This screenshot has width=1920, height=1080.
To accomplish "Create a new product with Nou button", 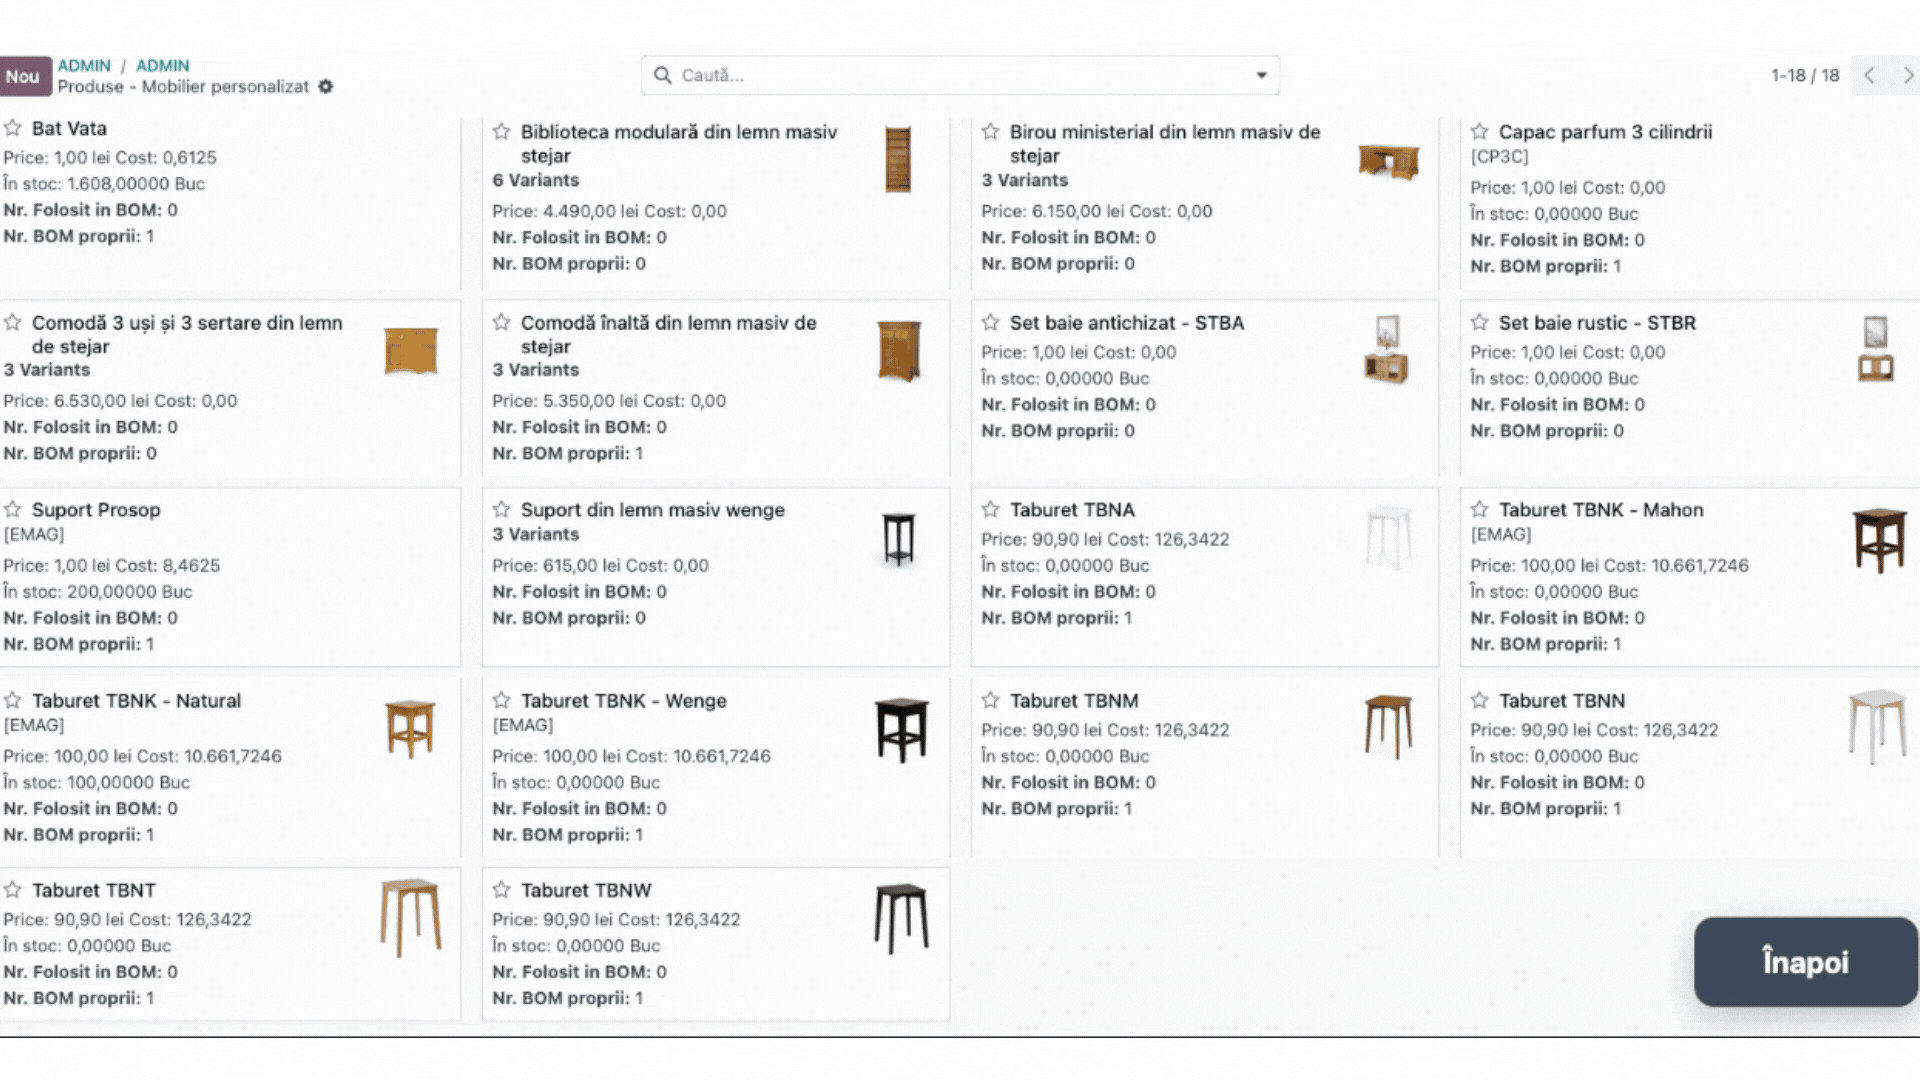I will click(x=24, y=76).
